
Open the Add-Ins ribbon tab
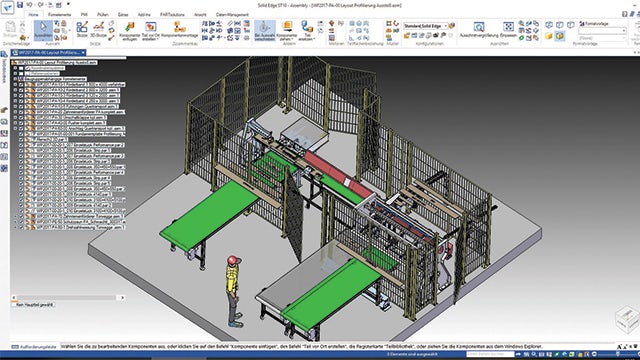(x=144, y=14)
